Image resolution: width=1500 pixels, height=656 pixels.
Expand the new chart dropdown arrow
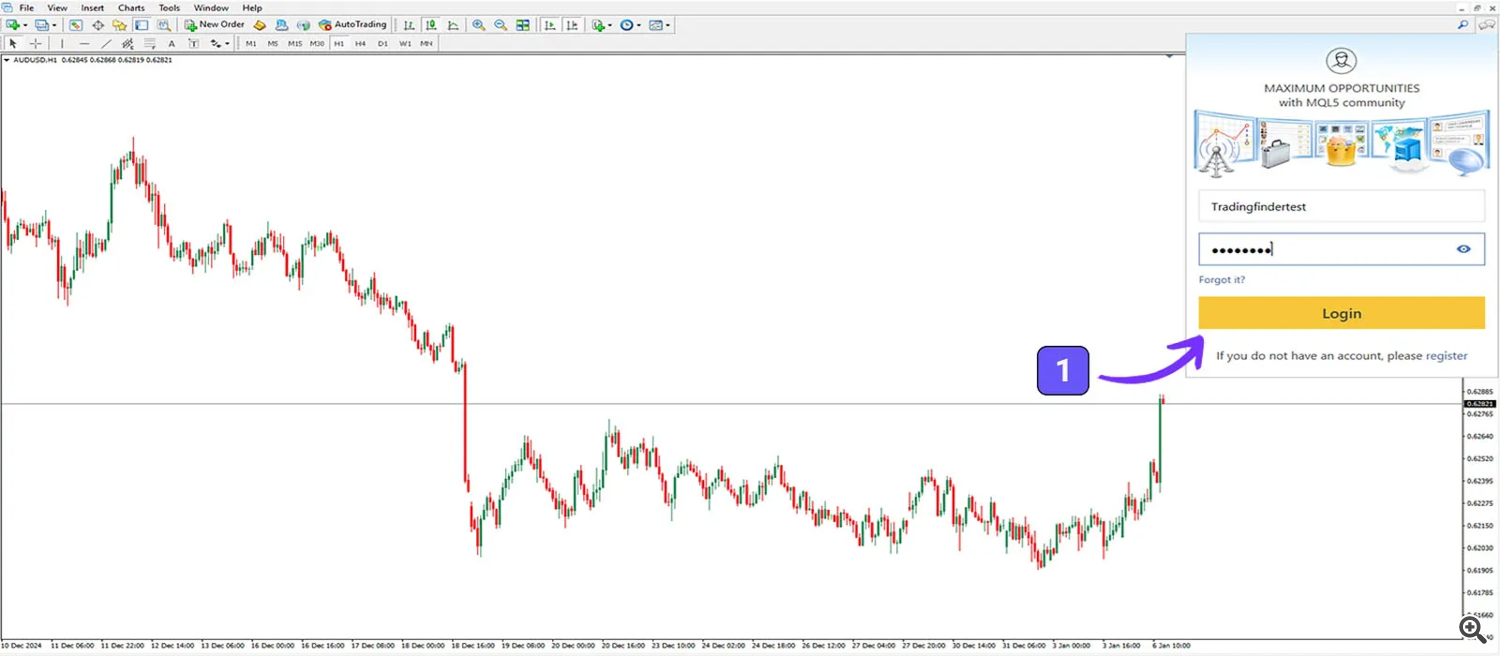click(25, 25)
